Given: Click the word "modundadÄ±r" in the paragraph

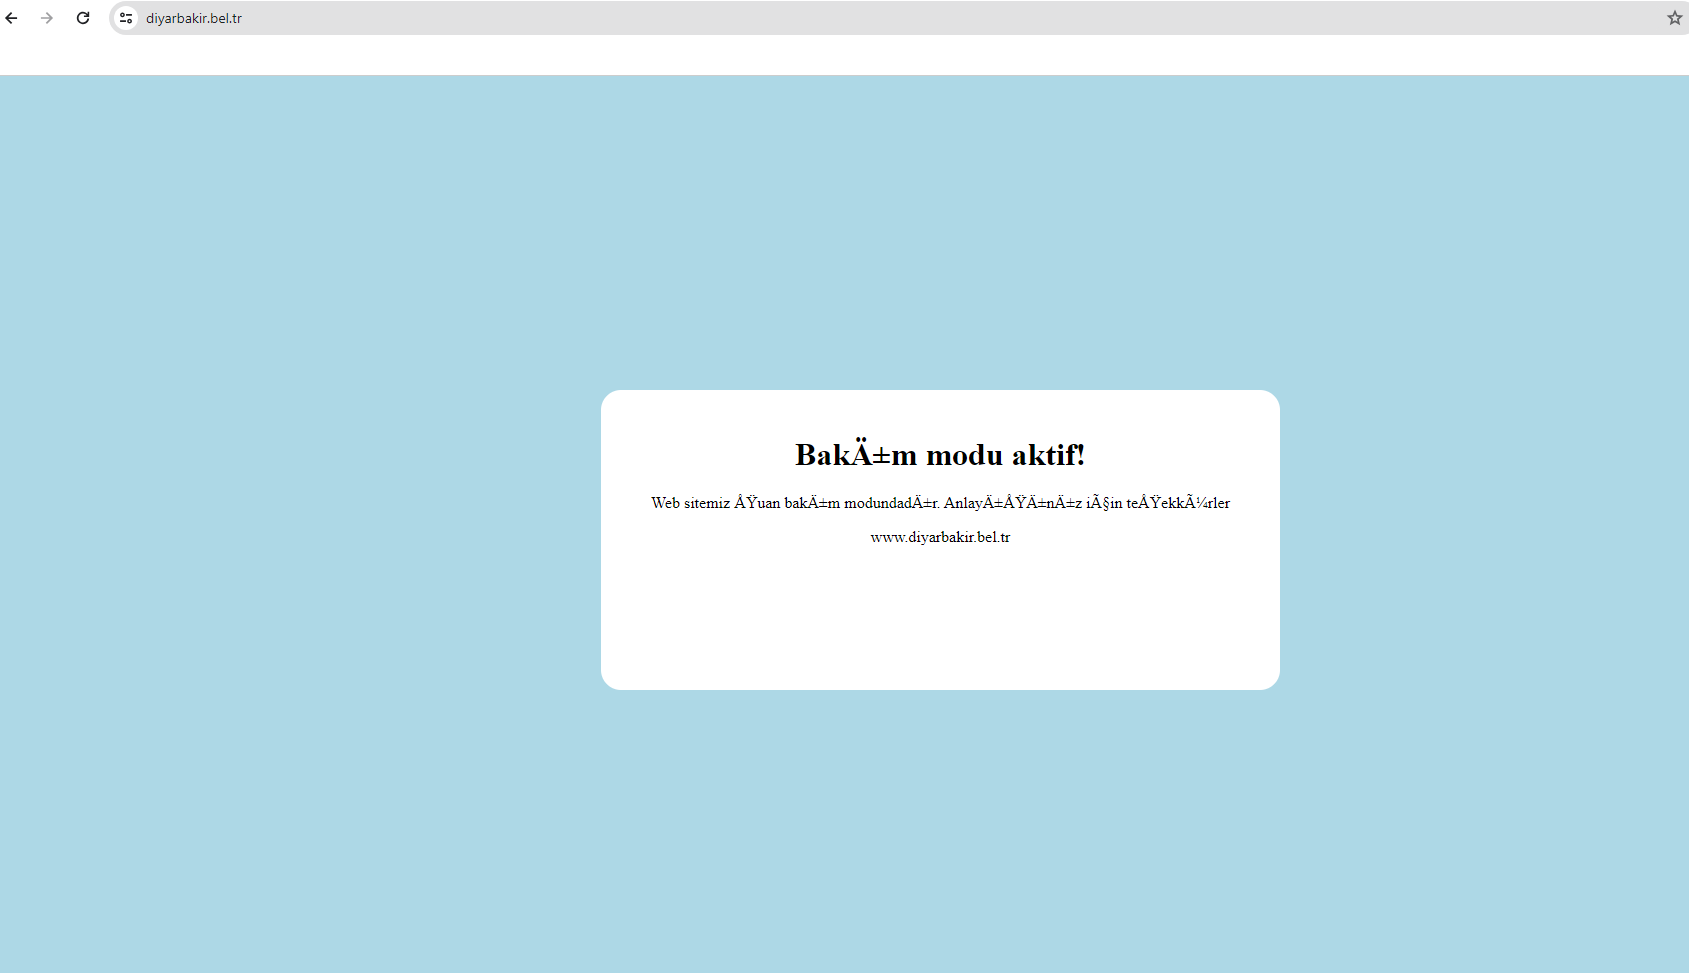Looking at the screenshot, I should tap(890, 503).
